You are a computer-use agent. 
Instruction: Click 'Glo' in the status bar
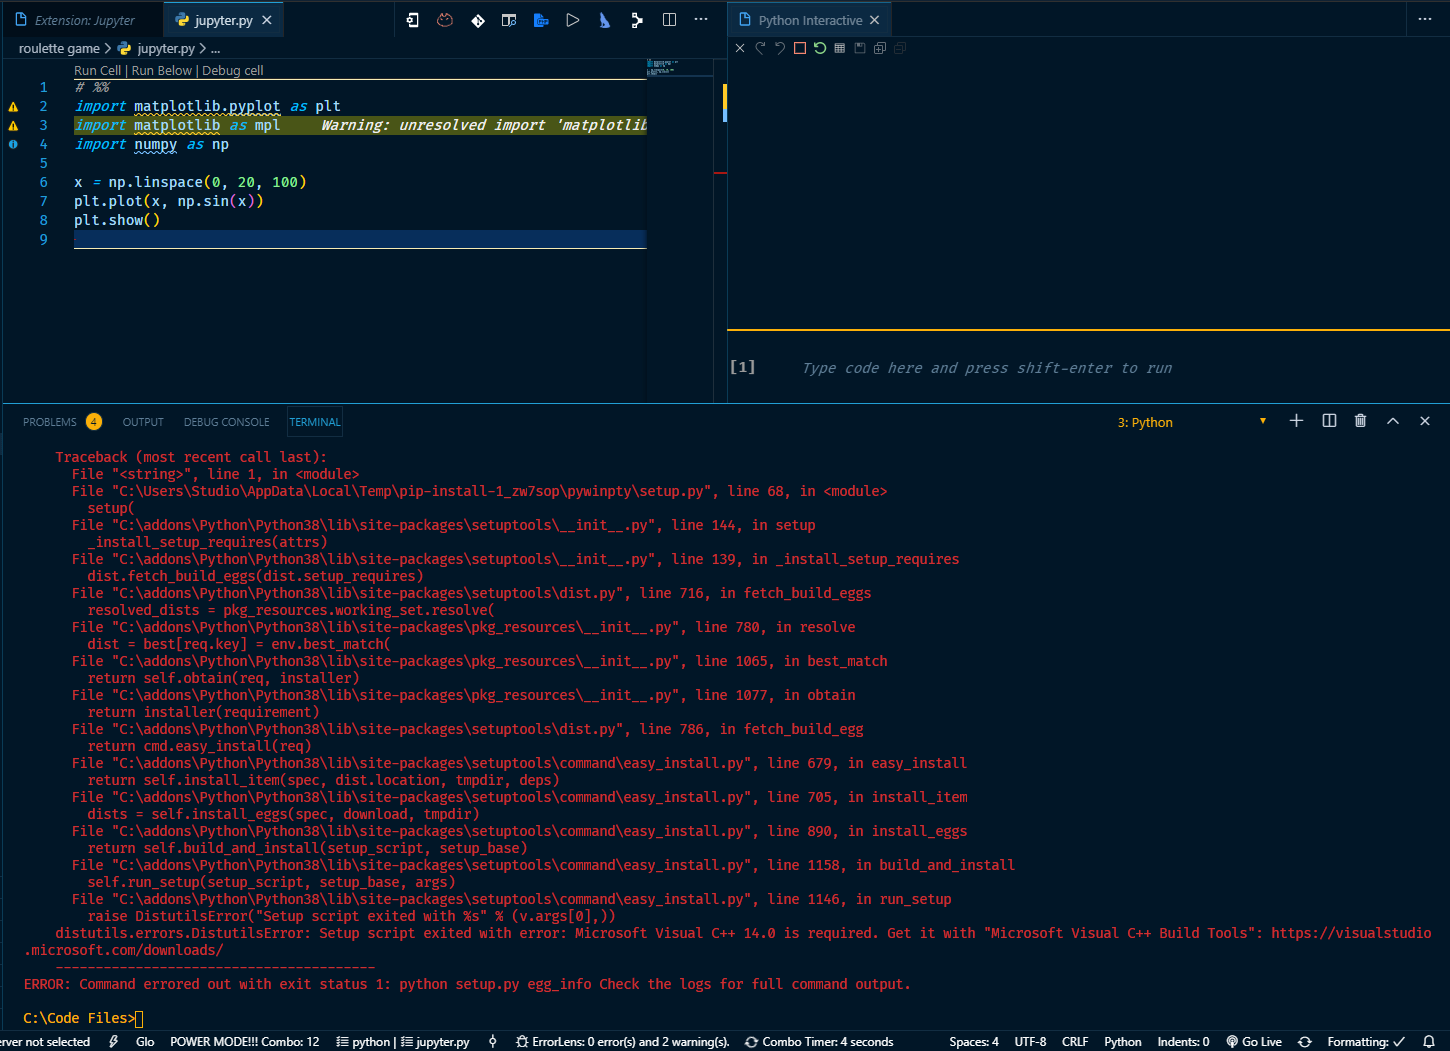coord(145,1041)
